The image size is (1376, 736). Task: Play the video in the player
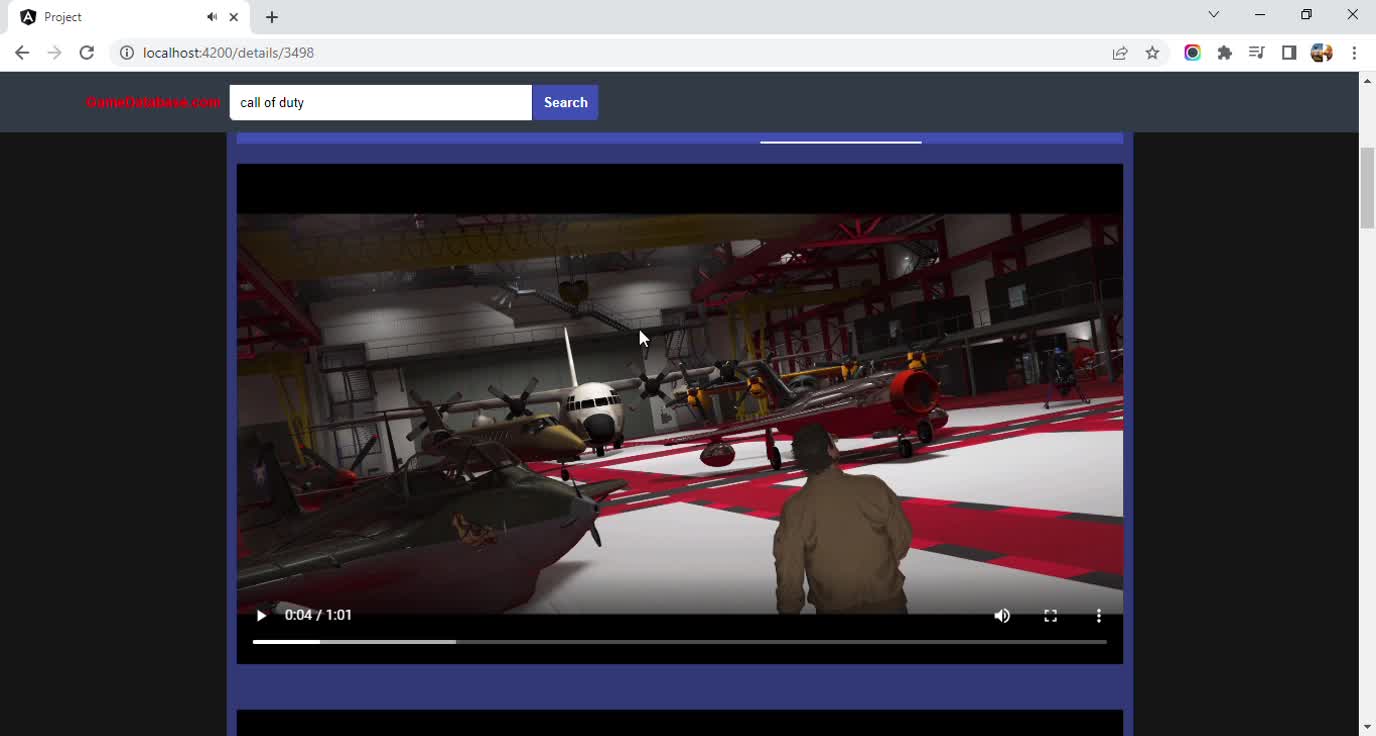point(261,615)
